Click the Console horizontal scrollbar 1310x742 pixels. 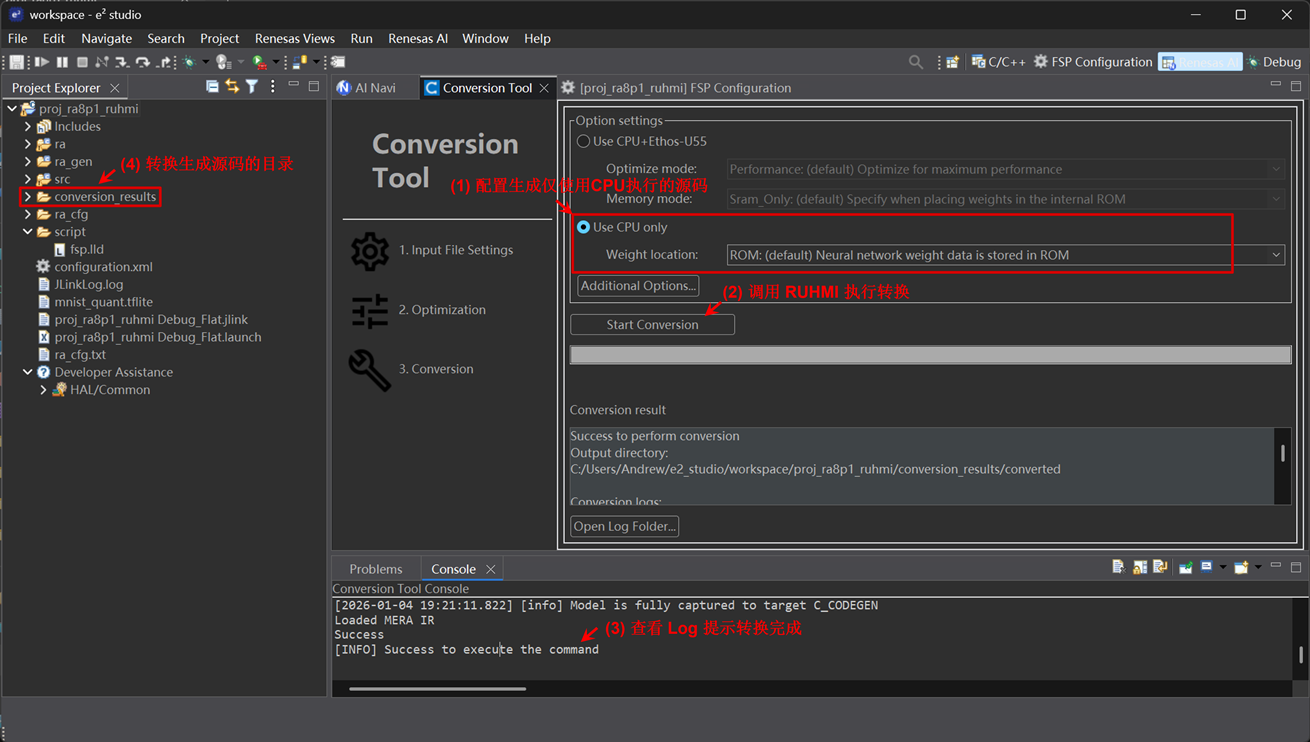click(x=437, y=688)
